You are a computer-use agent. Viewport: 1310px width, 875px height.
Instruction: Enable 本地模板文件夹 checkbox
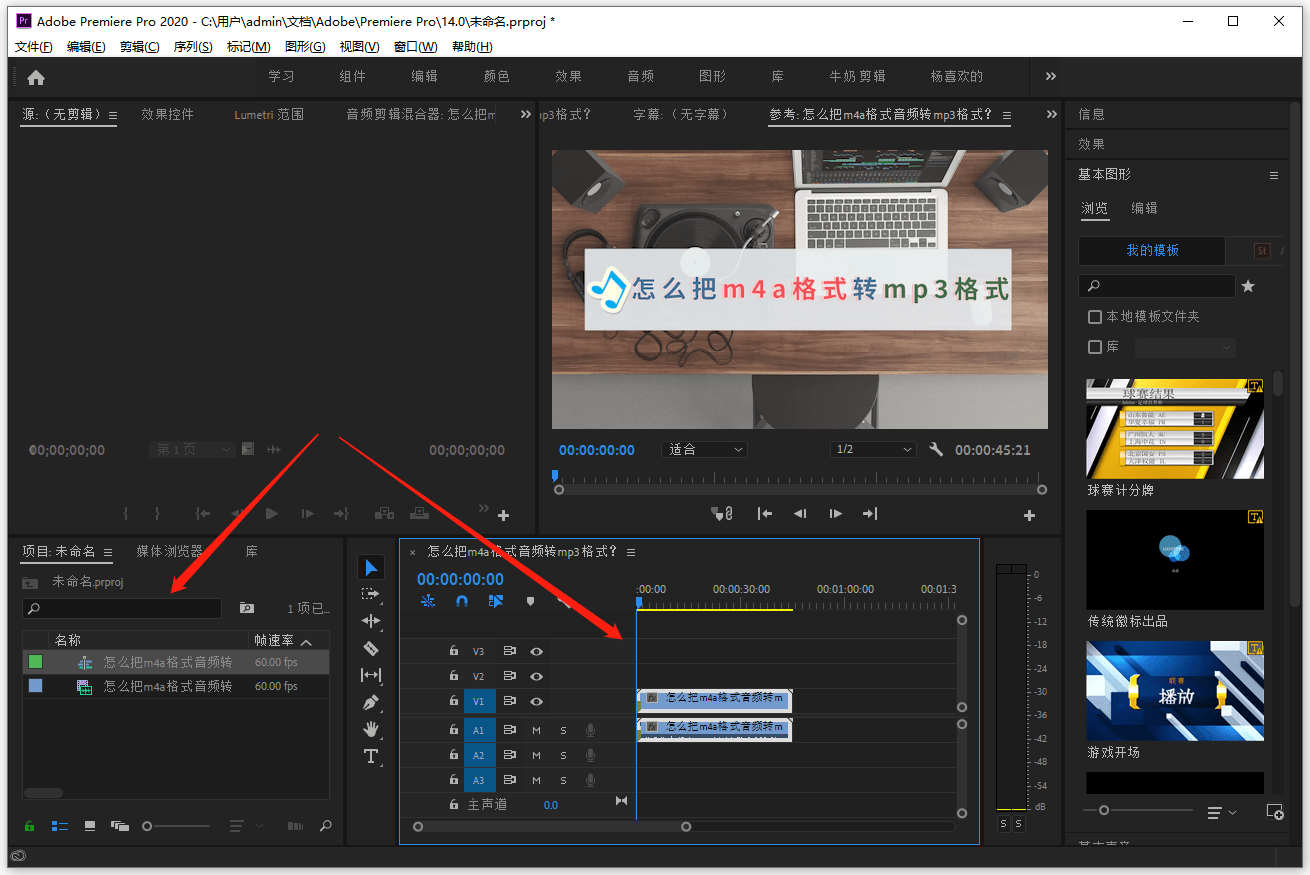coord(1095,317)
